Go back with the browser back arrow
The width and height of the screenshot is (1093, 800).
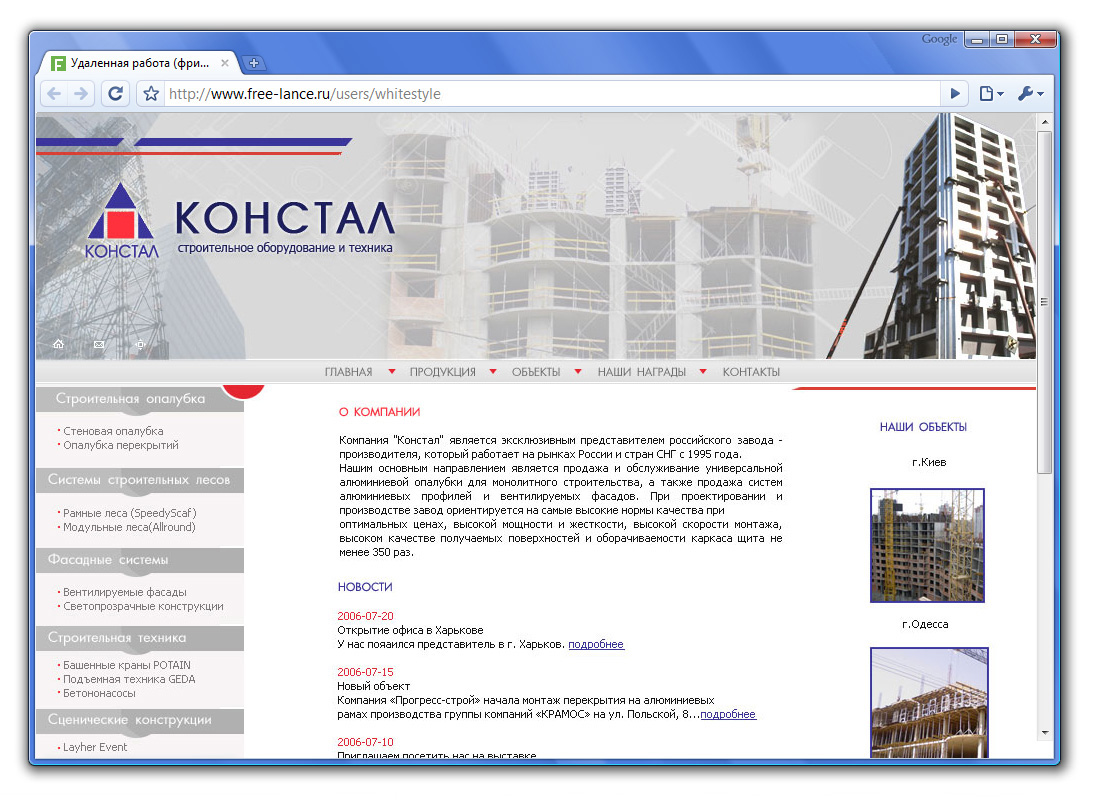55,93
